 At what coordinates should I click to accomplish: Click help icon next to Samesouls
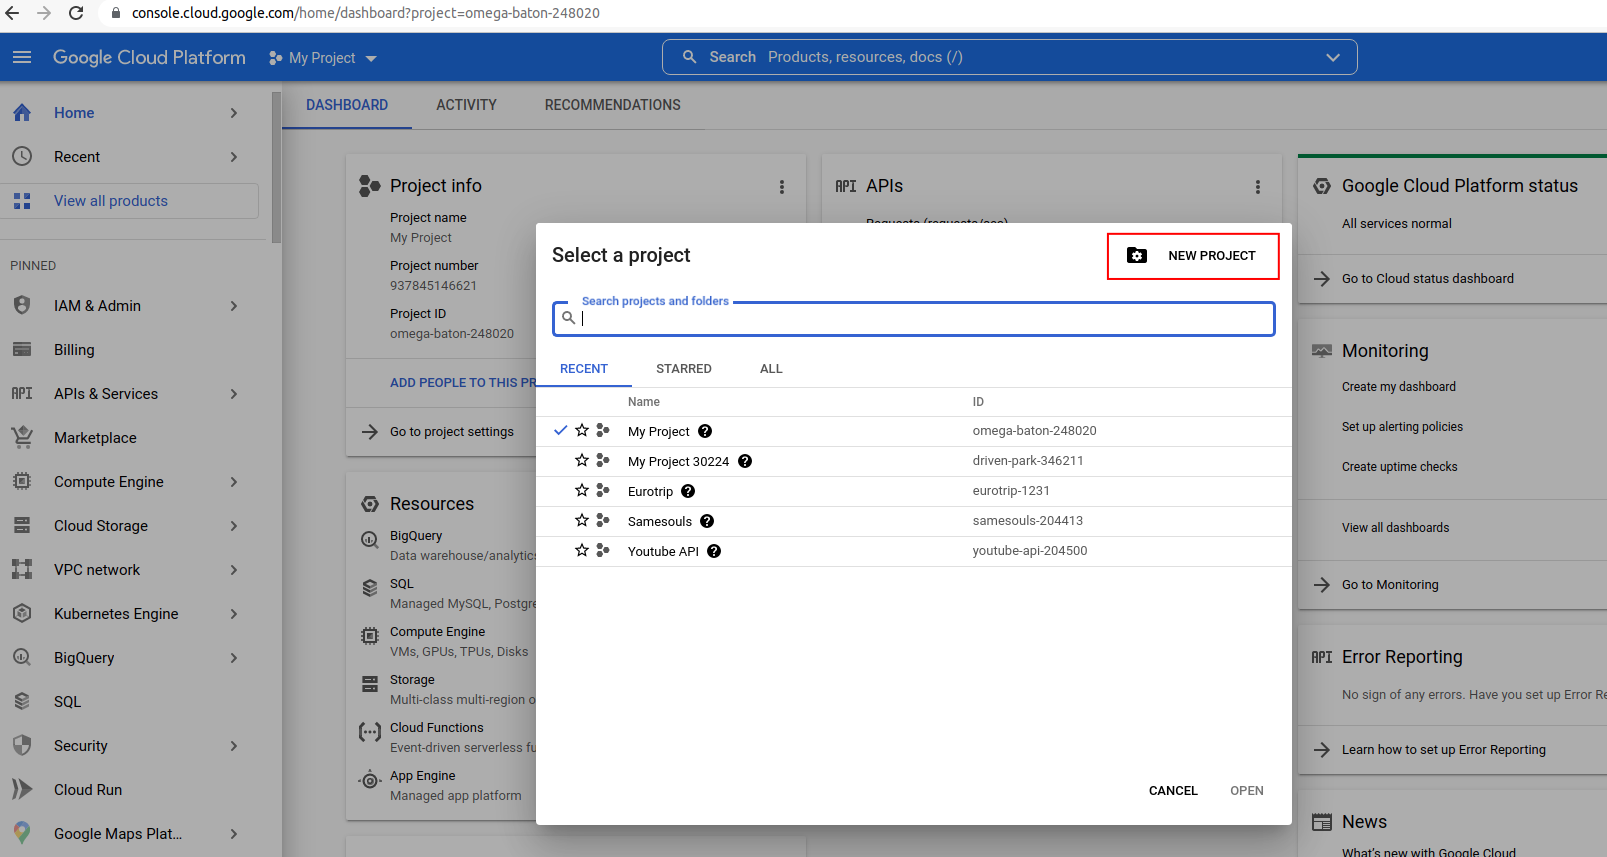(707, 521)
